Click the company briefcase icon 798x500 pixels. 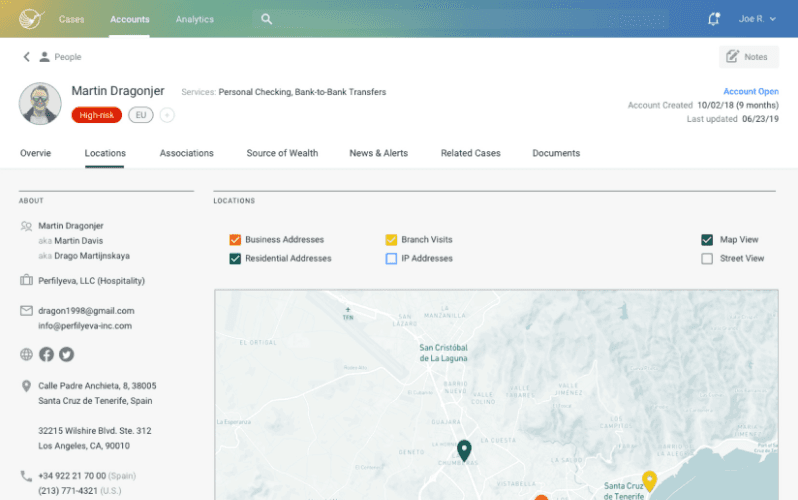[x=26, y=280]
